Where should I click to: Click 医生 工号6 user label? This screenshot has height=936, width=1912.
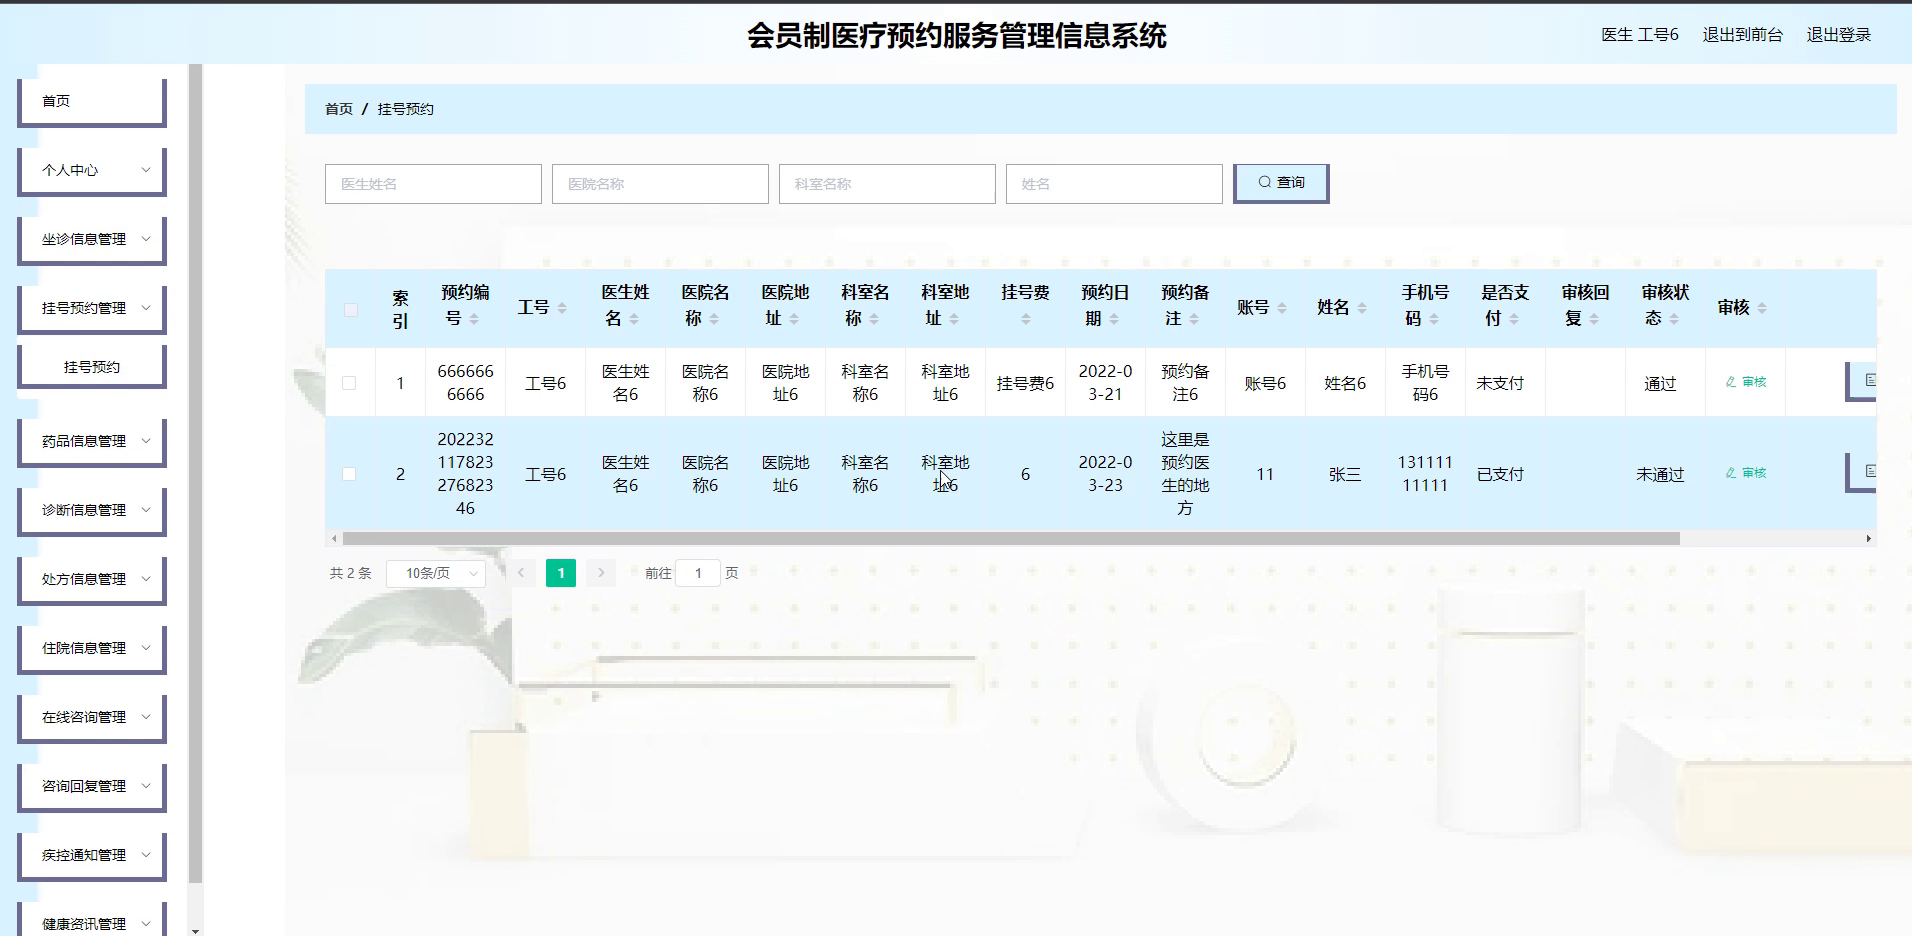tap(1639, 35)
